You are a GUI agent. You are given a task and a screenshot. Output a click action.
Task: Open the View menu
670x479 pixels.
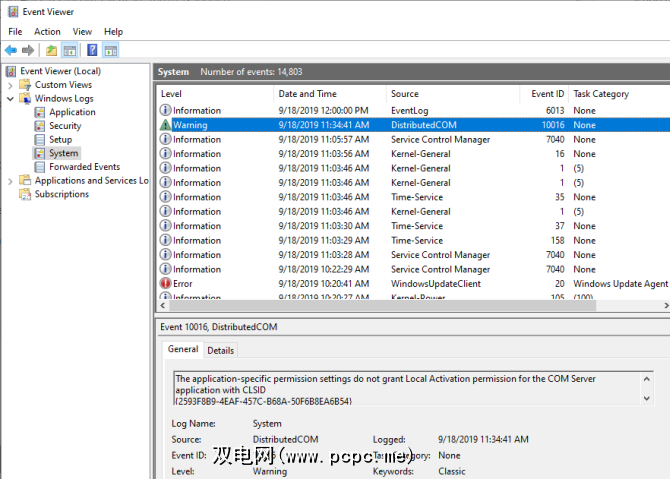pyautogui.click(x=83, y=32)
